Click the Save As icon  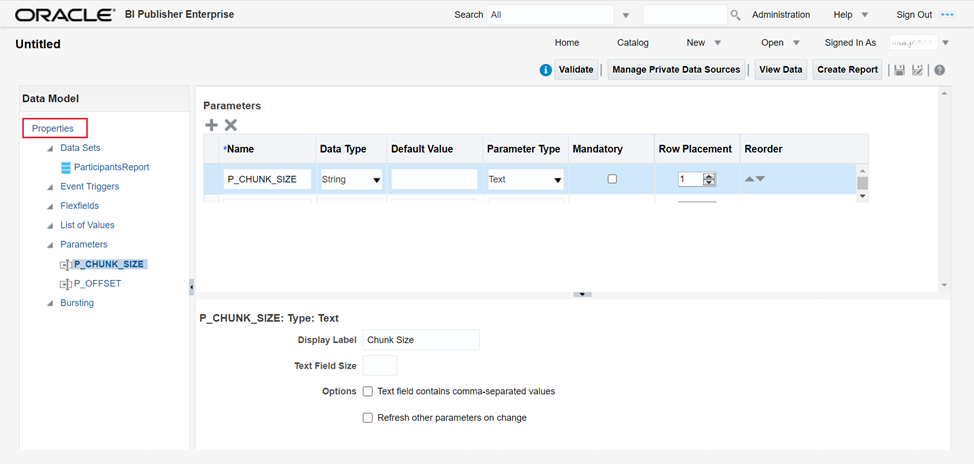[x=918, y=70]
